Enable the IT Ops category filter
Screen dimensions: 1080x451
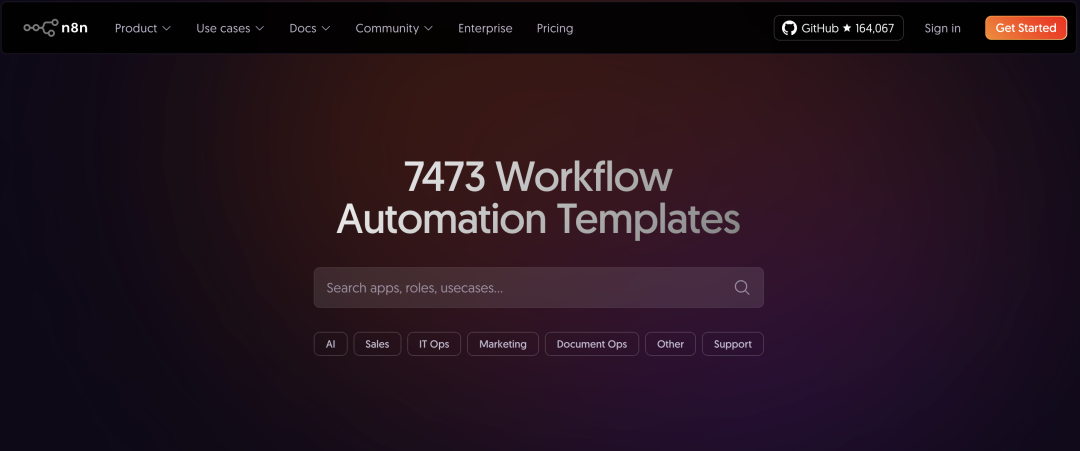[x=434, y=344]
